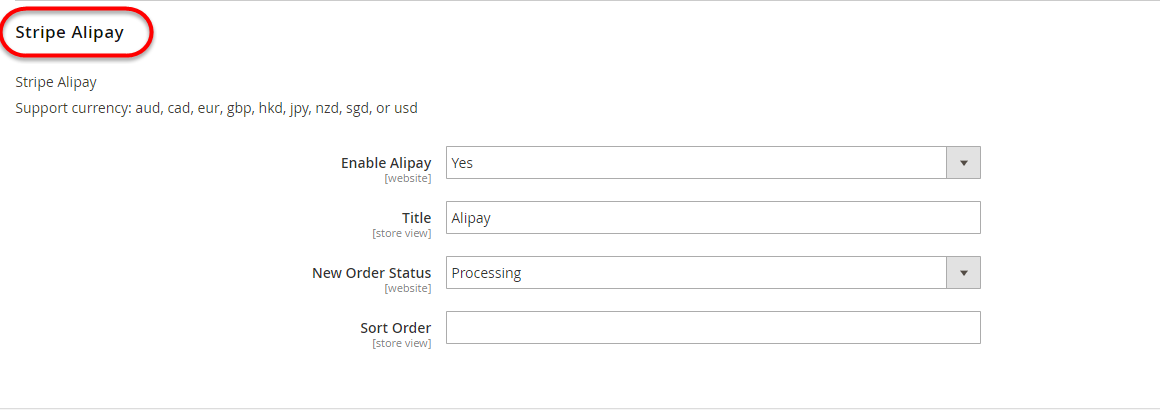Expand the New Order Status dropdown arrow

[x=963, y=273]
